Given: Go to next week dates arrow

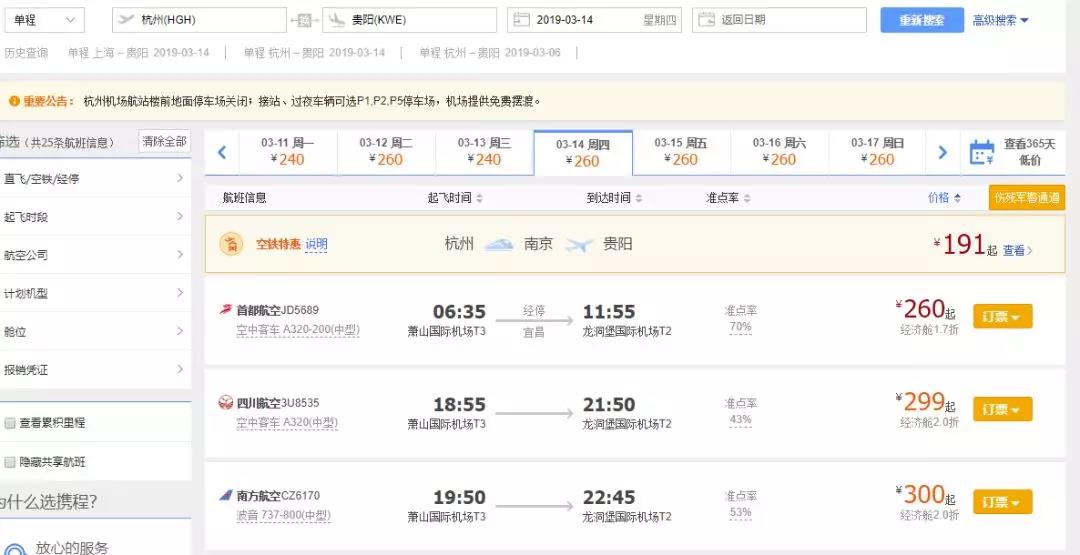Looking at the screenshot, I should click(943, 152).
